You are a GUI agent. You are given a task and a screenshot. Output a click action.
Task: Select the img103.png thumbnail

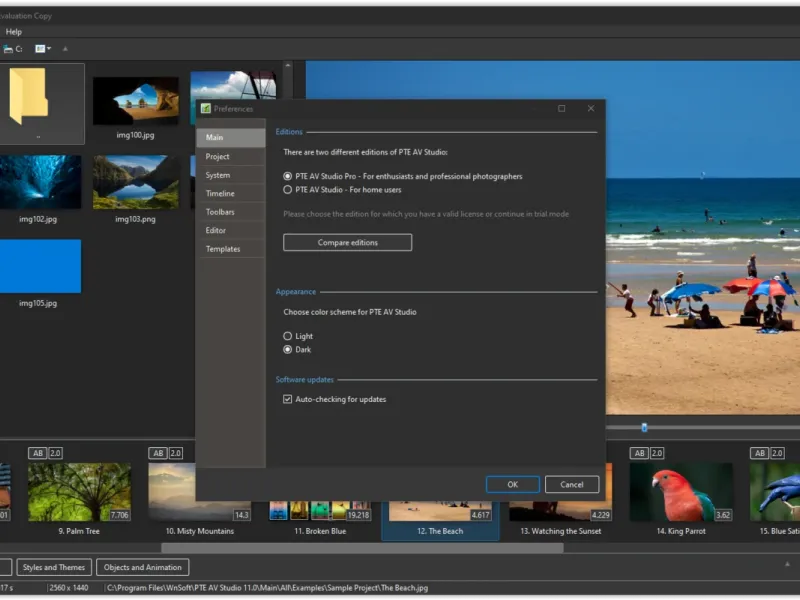pos(136,182)
